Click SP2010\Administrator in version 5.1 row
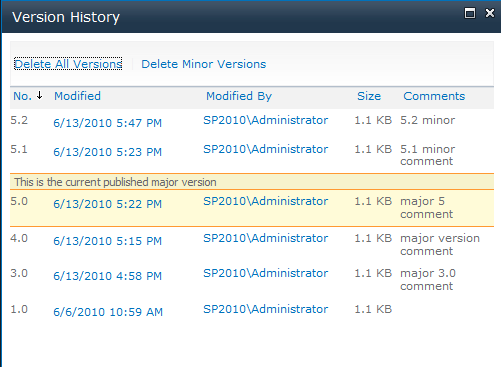This screenshot has width=501, height=367. tap(266, 149)
